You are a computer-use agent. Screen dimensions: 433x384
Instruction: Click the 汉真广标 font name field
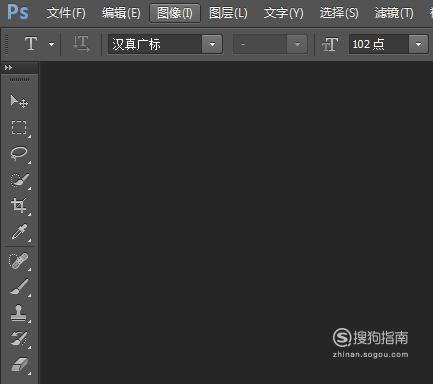point(155,44)
